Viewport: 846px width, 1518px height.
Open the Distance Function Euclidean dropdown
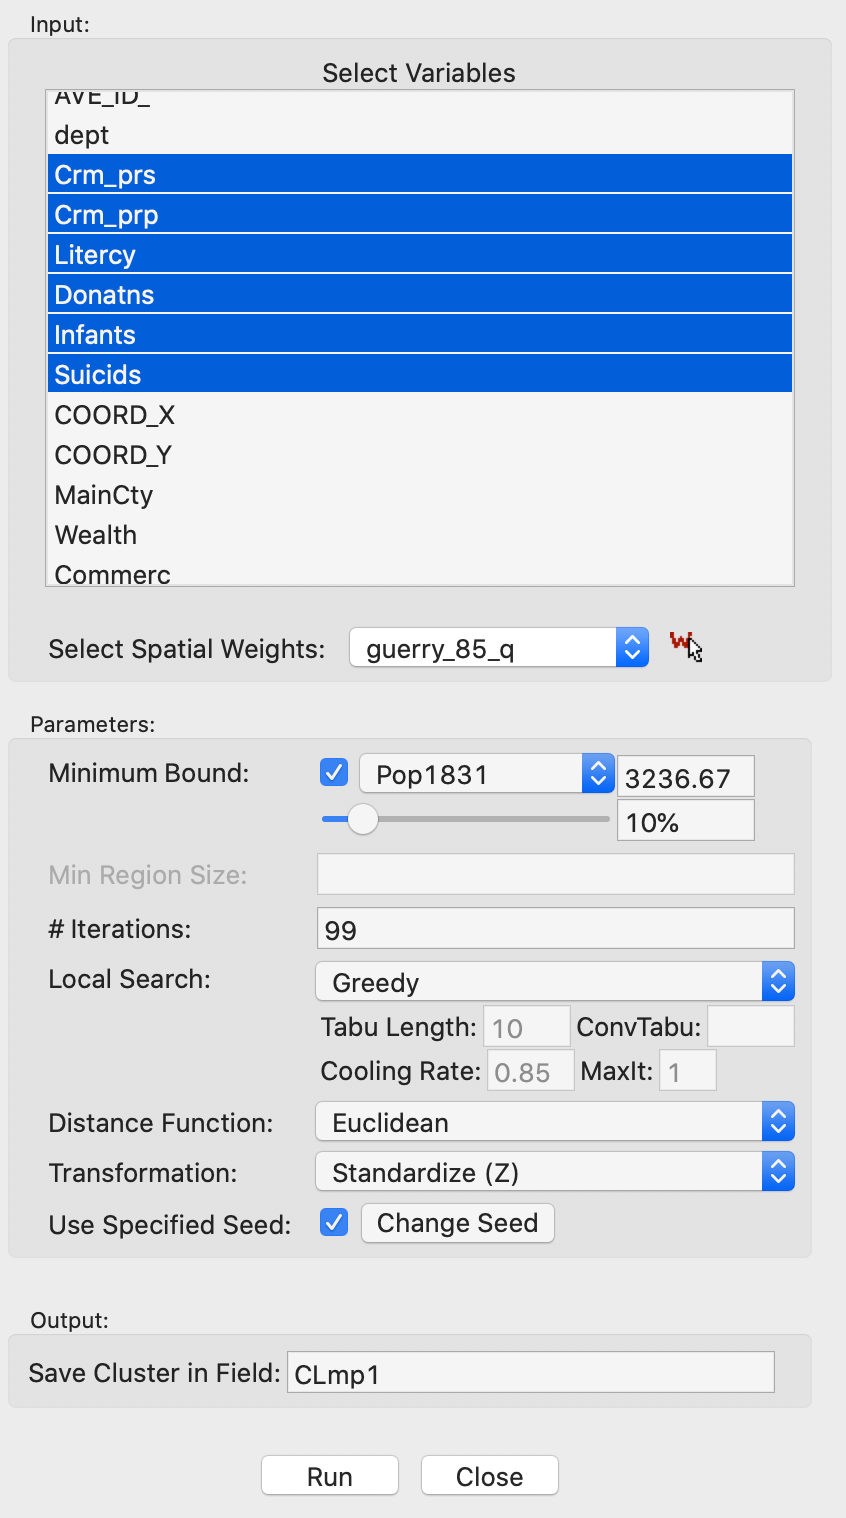(x=555, y=1122)
